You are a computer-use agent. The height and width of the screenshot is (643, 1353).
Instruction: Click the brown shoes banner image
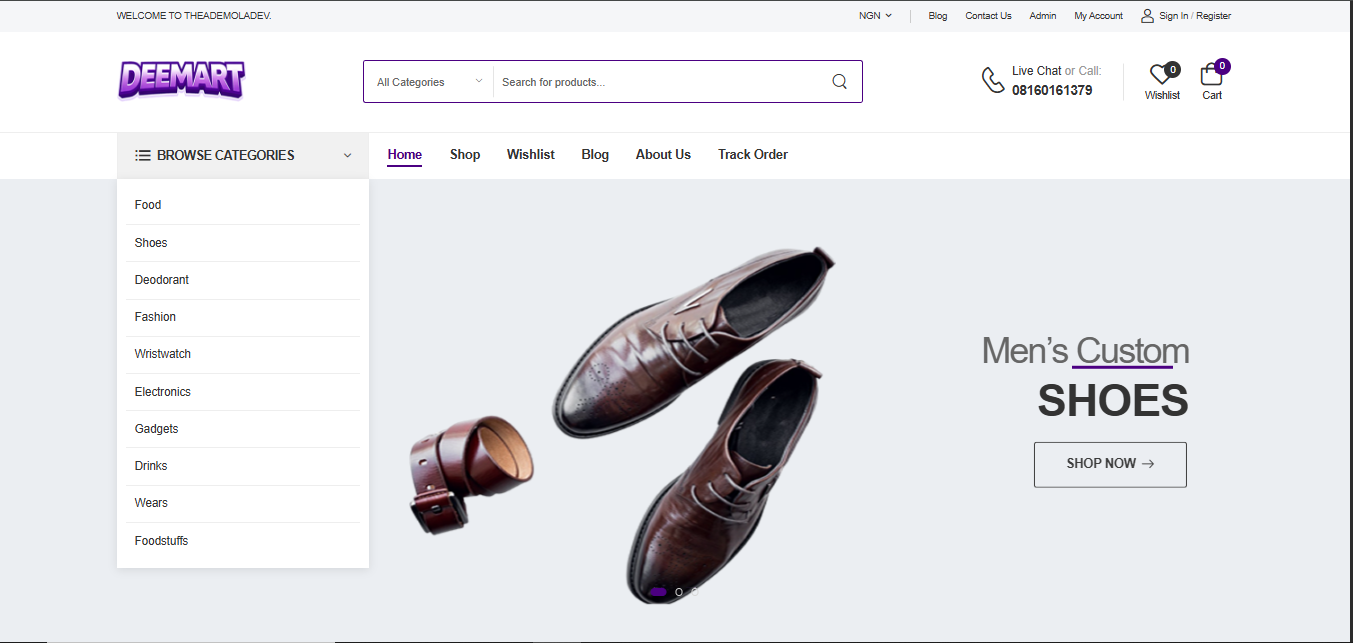(622, 424)
